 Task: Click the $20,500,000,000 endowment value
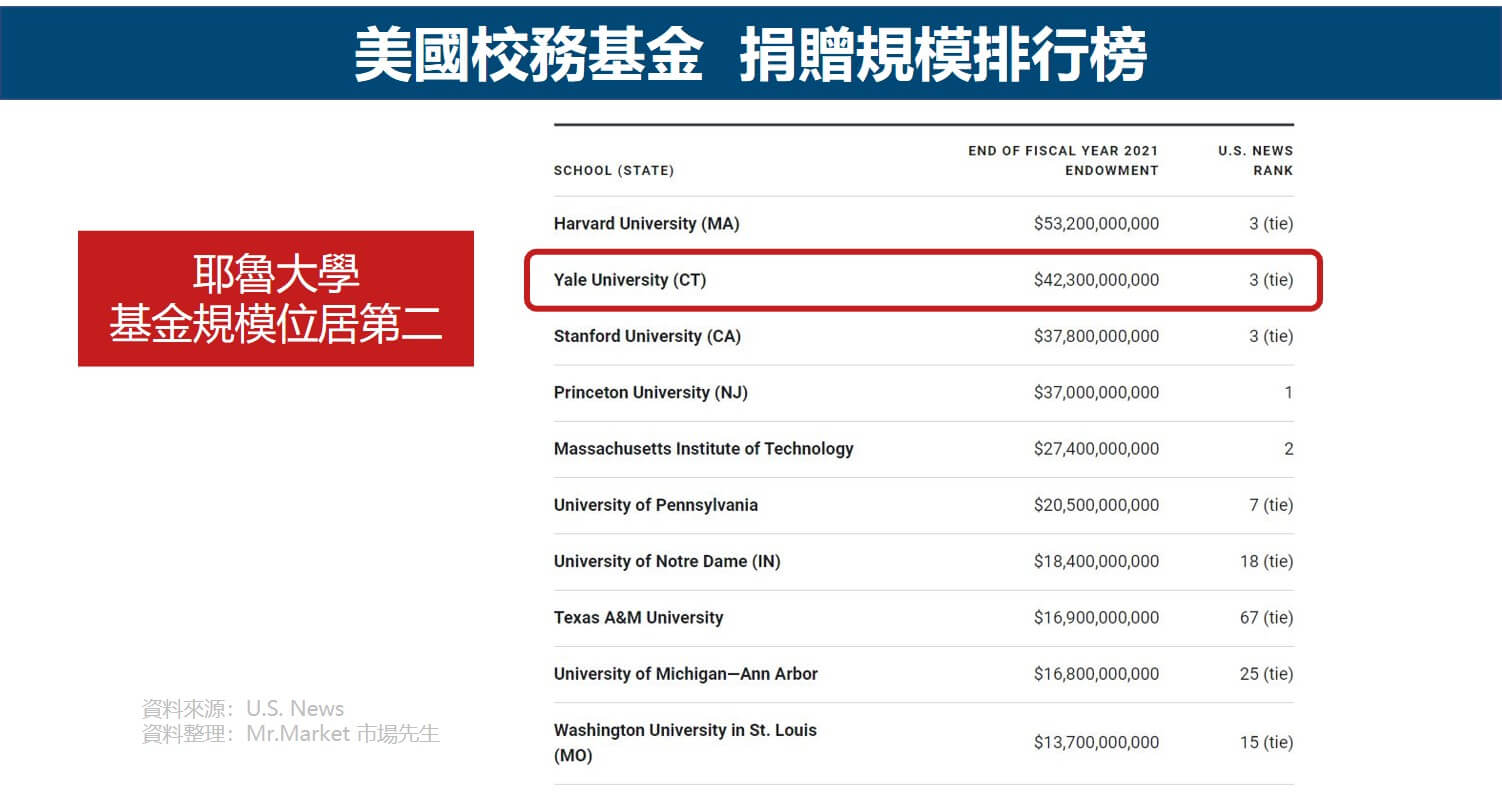point(1096,505)
